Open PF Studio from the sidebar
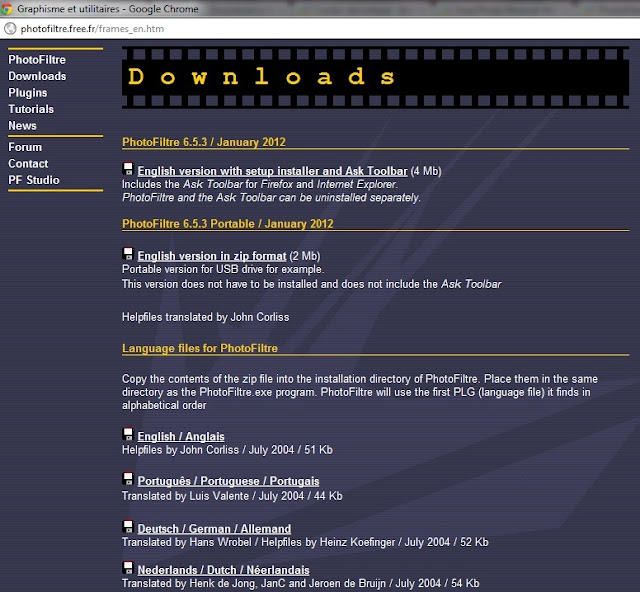The width and height of the screenshot is (640, 592). pyautogui.click(x=34, y=180)
